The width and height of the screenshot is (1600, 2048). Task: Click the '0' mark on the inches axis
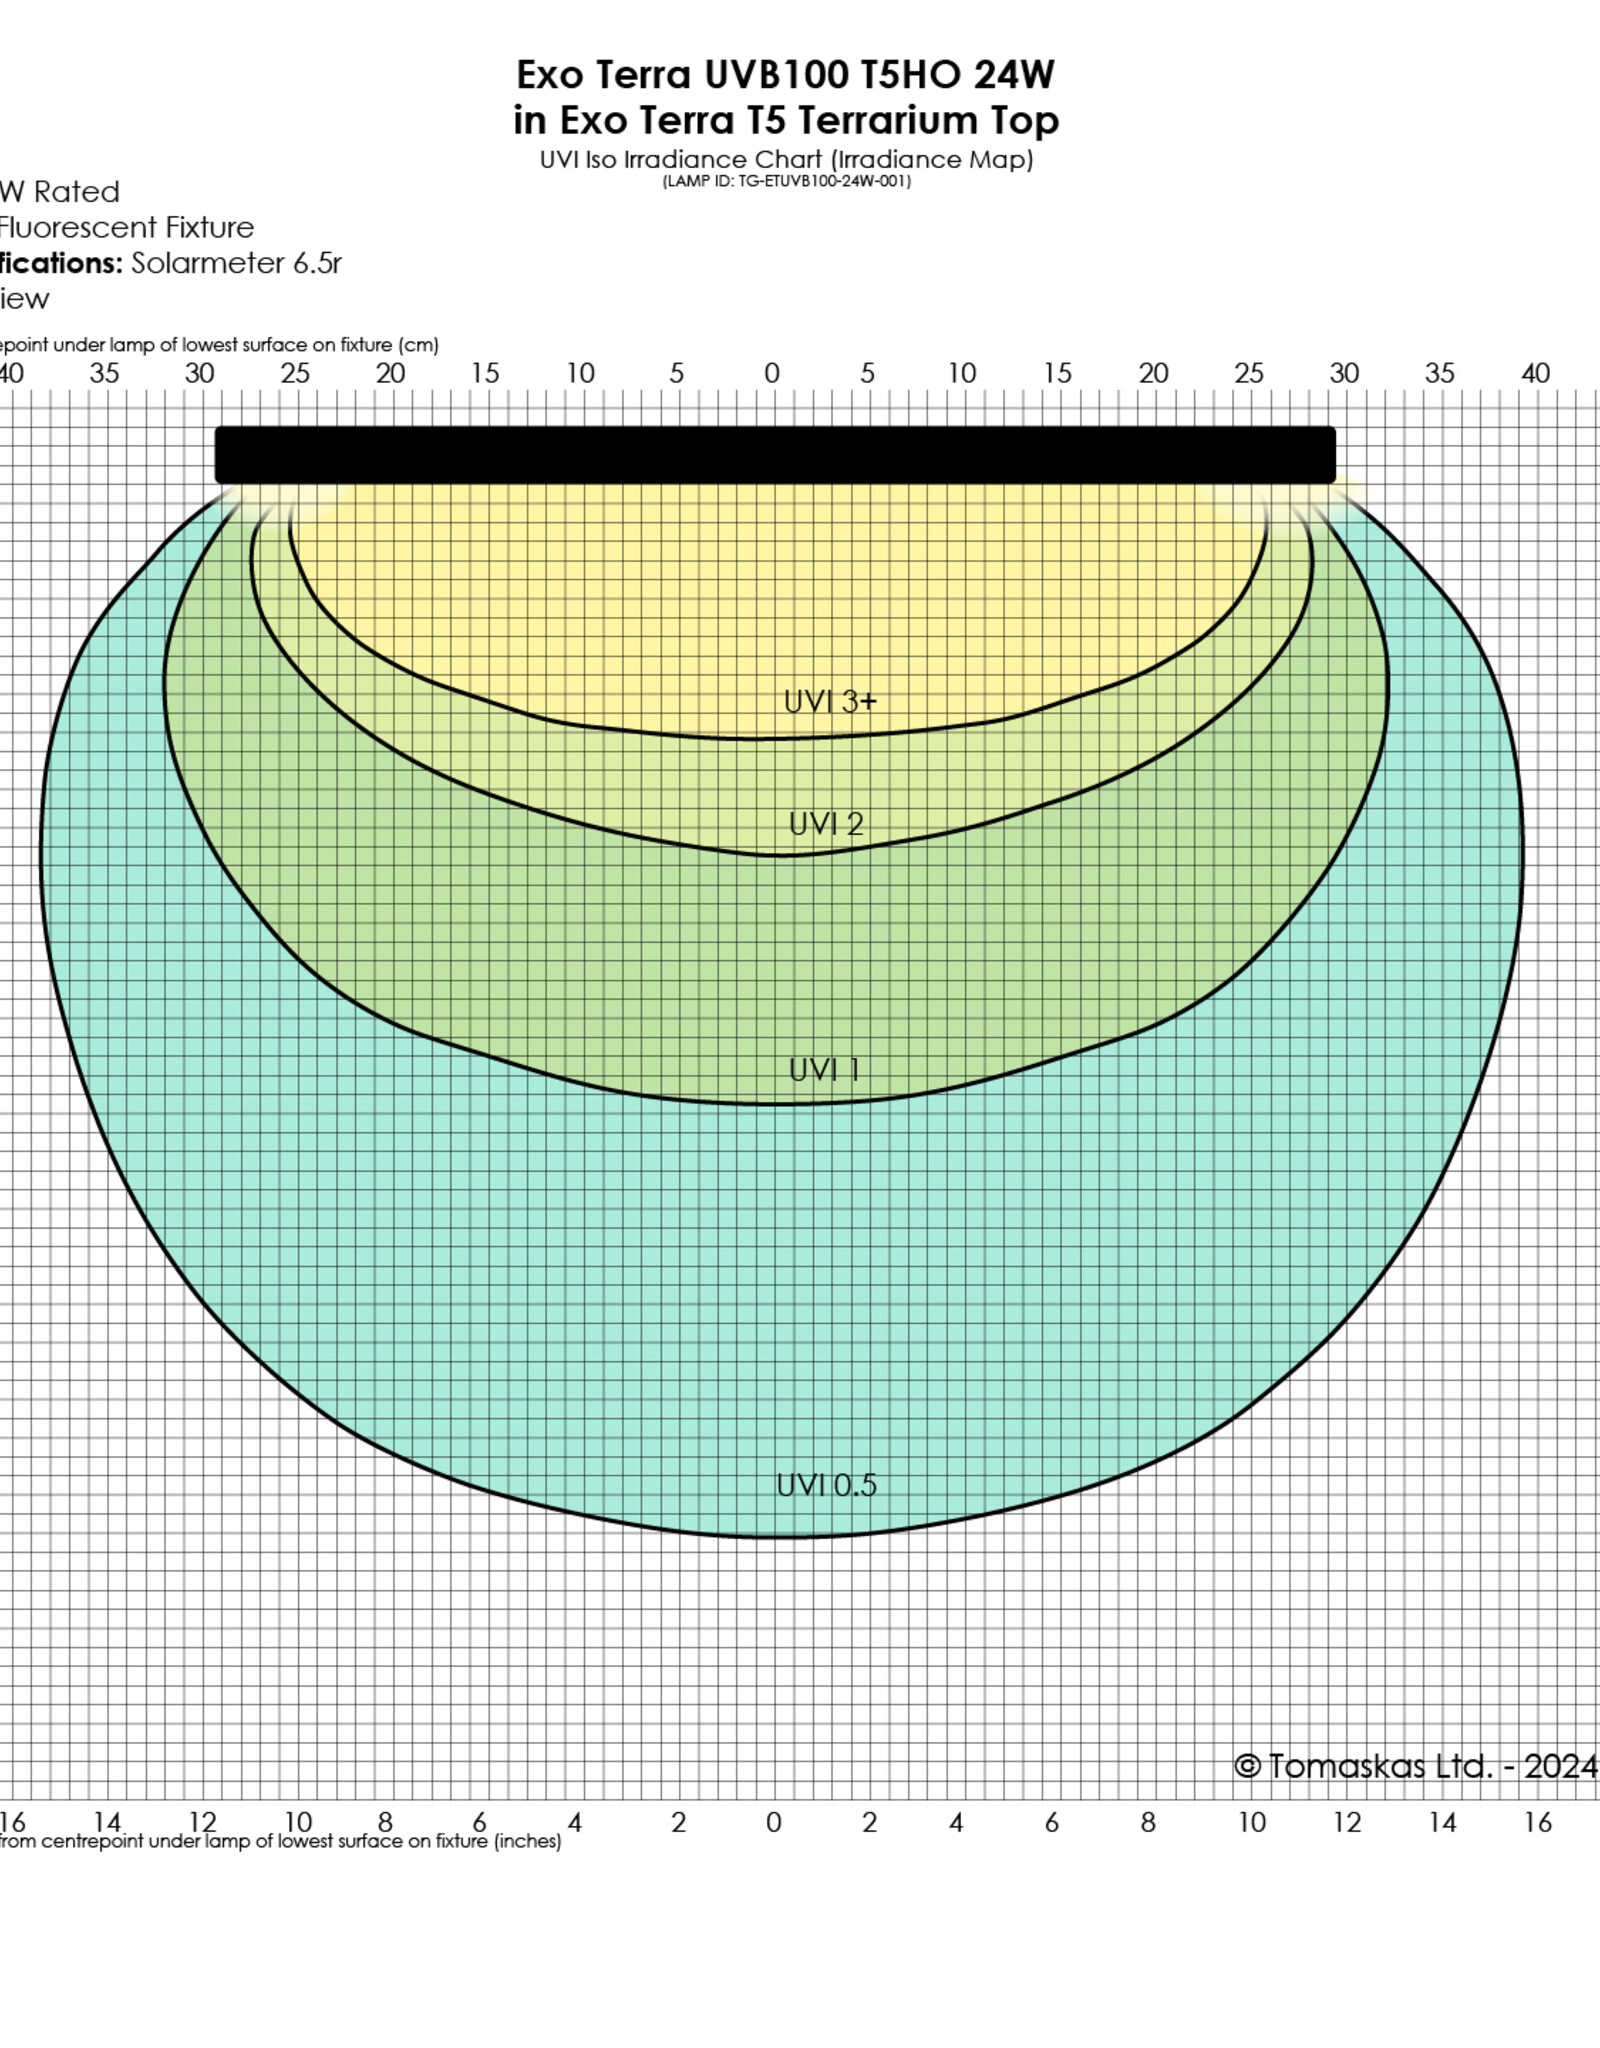pyautogui.click(x=773, y=1823)
